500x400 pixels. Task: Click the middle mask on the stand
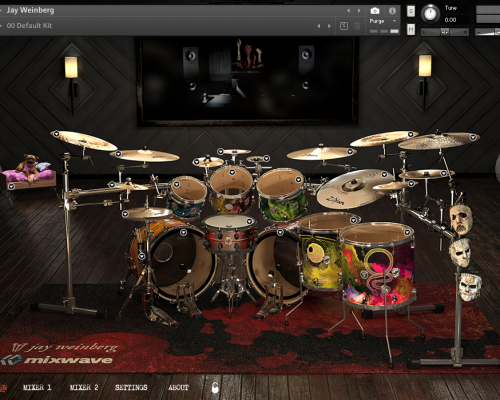pyautogui.click(x=460, y=252)
